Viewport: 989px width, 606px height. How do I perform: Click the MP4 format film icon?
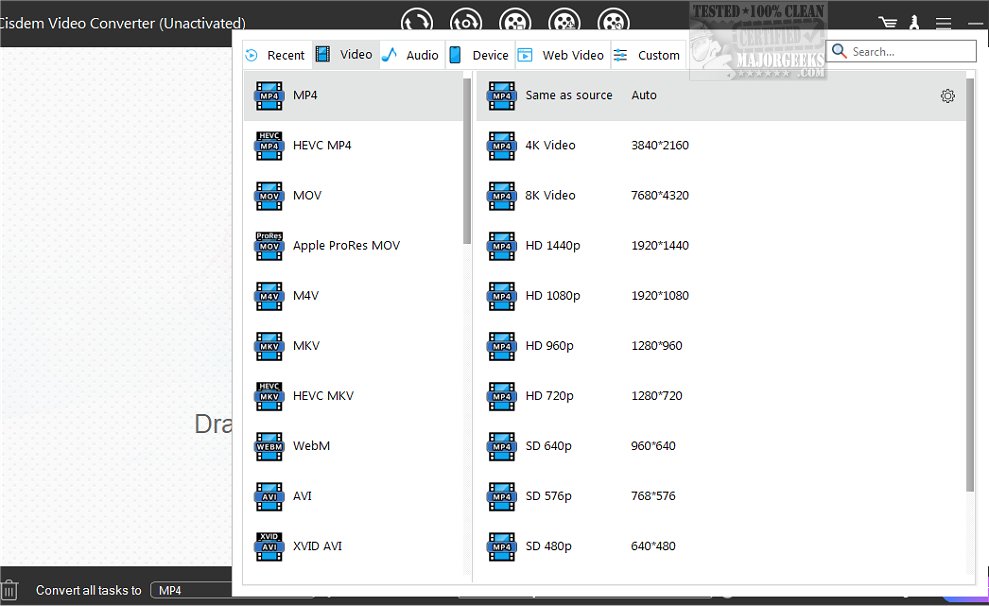tap(269, 96)
